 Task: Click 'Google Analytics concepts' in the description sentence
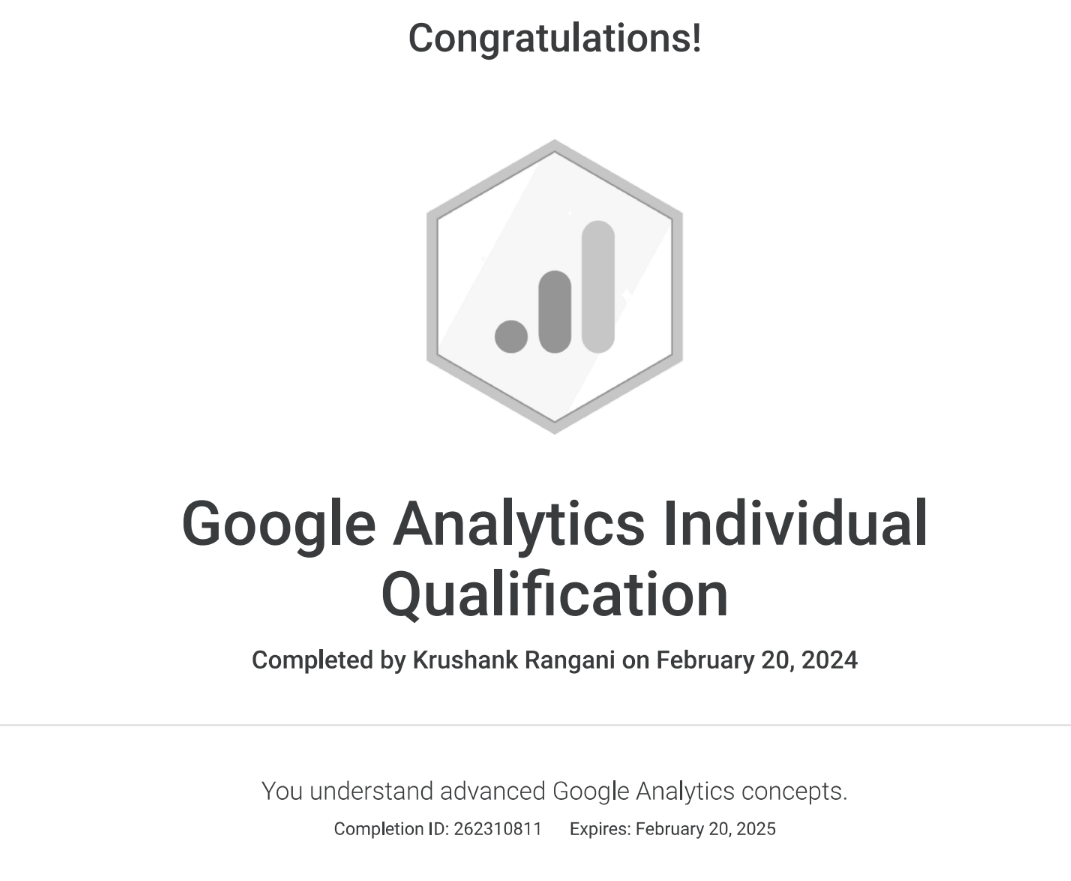(700, 791)
